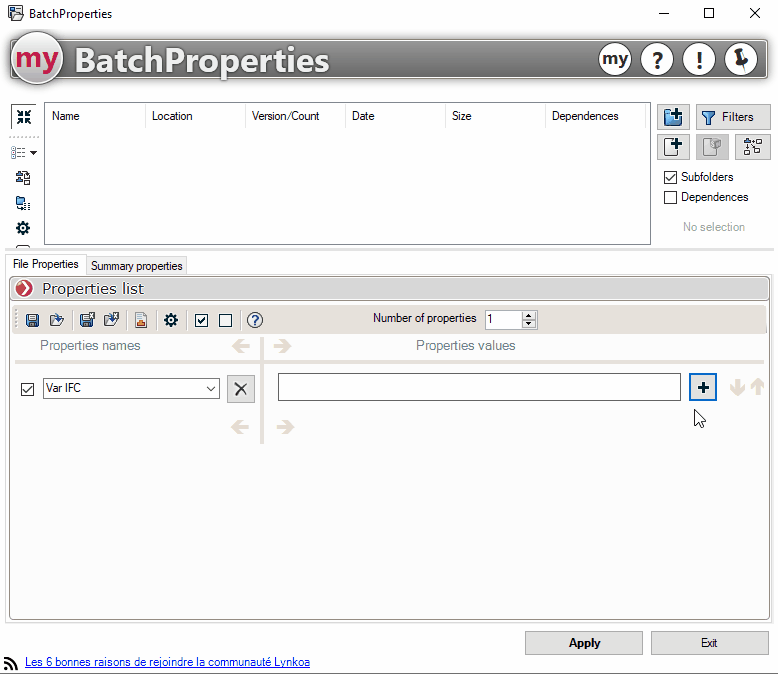
Task: Maximize the BatchProperties window
Action: tap(709, 13)
